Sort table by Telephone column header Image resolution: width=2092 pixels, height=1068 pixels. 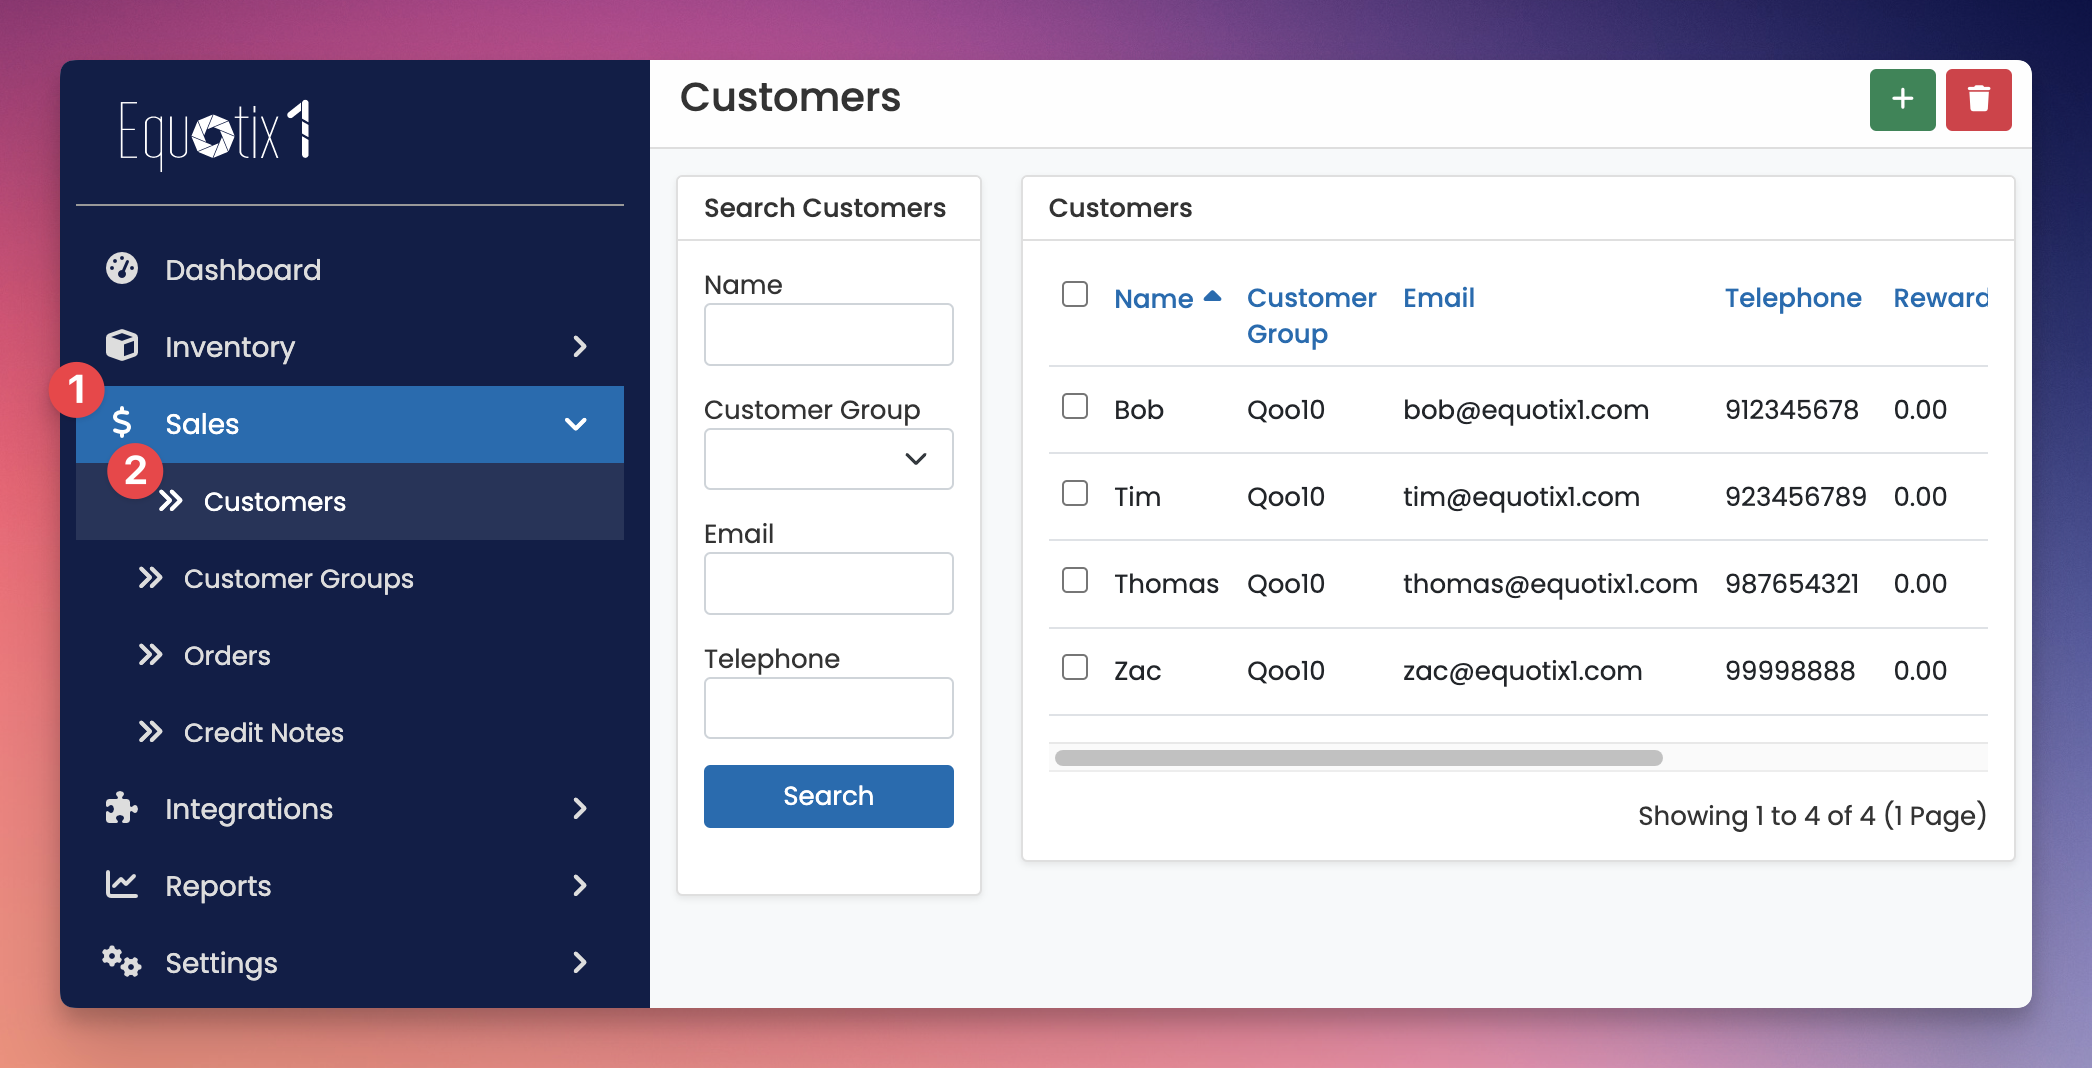(x=1792, y=298)
